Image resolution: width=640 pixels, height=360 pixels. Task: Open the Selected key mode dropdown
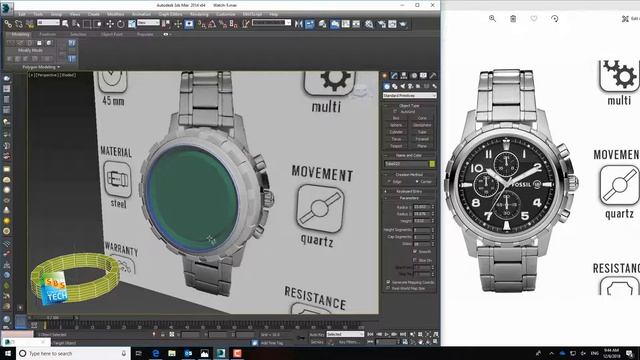[345, 334]
